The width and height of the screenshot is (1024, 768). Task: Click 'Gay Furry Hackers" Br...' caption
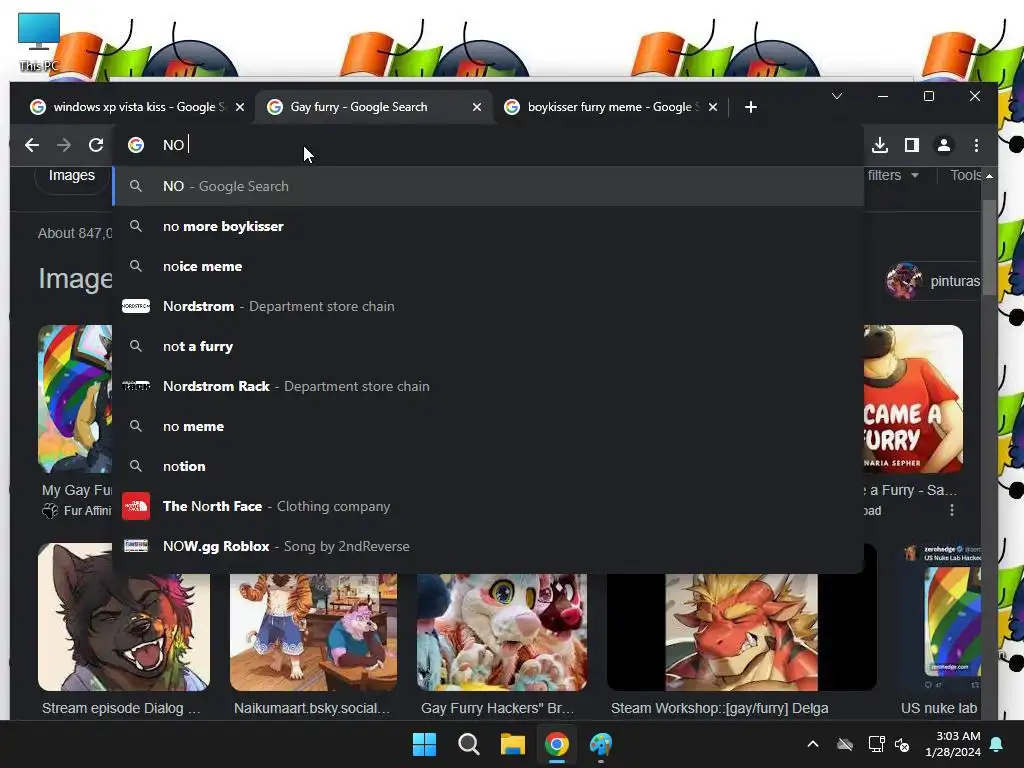pyautogui.click(x=498, y=708)
